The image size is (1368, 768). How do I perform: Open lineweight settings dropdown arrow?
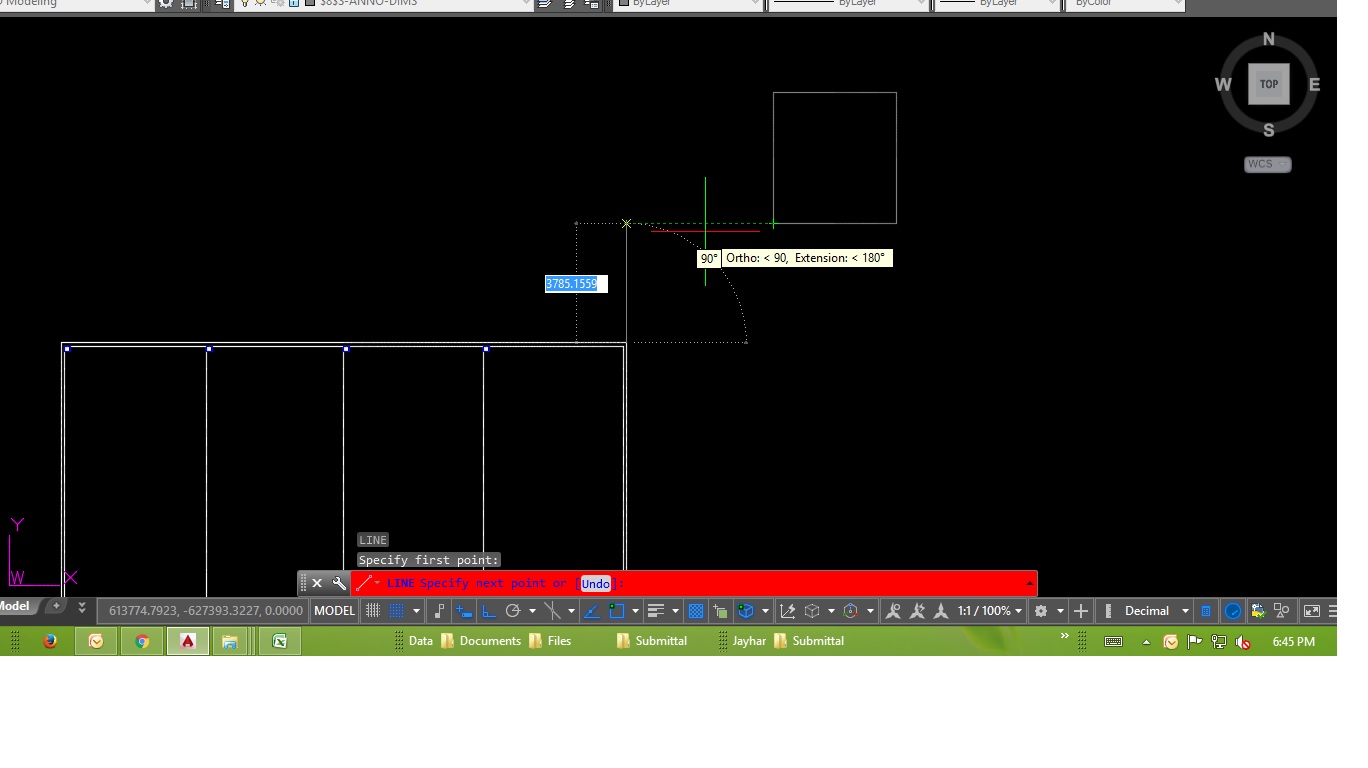(675, 611)
